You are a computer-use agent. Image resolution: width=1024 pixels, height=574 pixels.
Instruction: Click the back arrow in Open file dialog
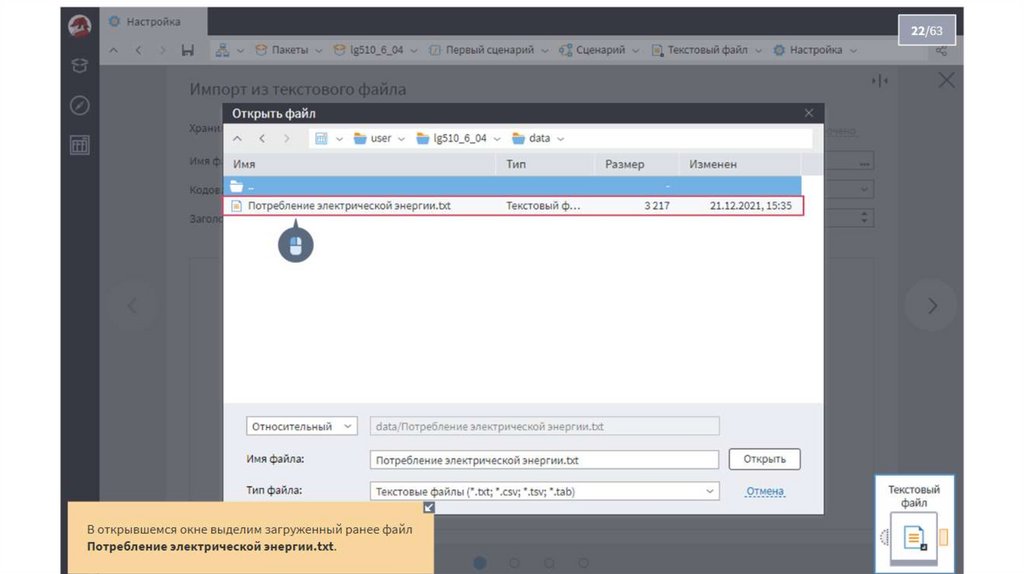point(262,138)
